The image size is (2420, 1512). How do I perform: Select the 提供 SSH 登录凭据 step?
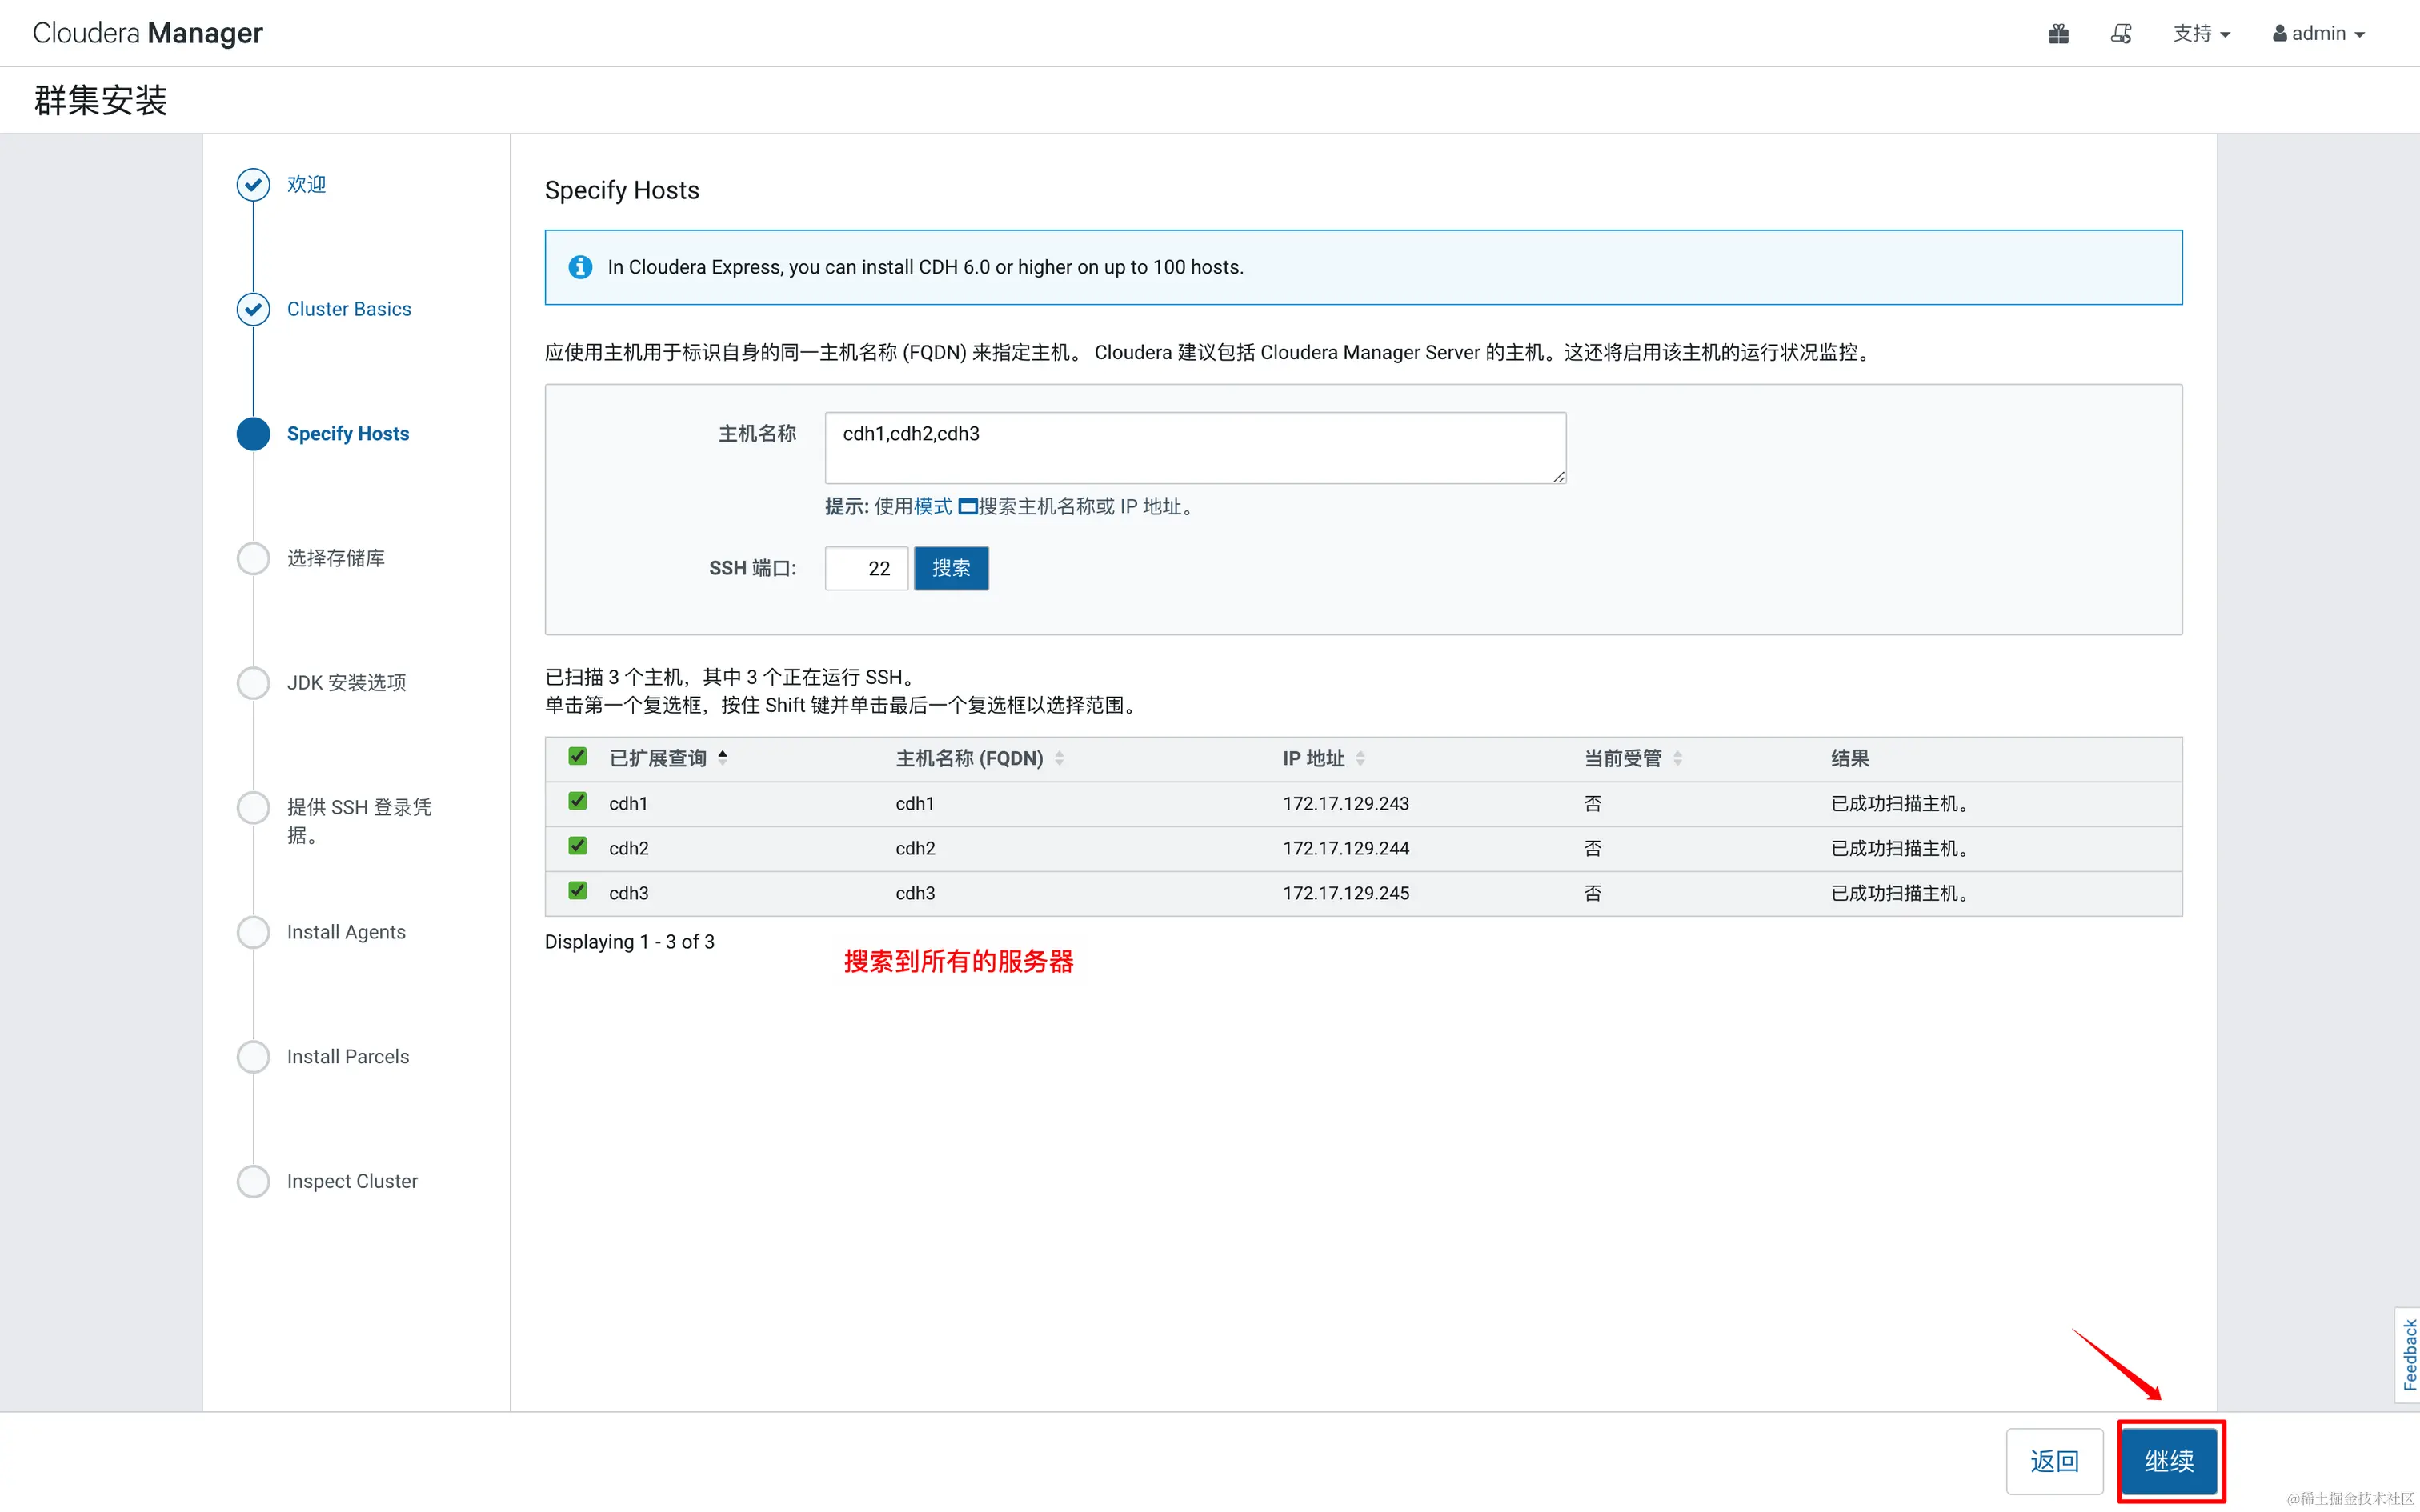pyautogui.click(x=359, y=821)
